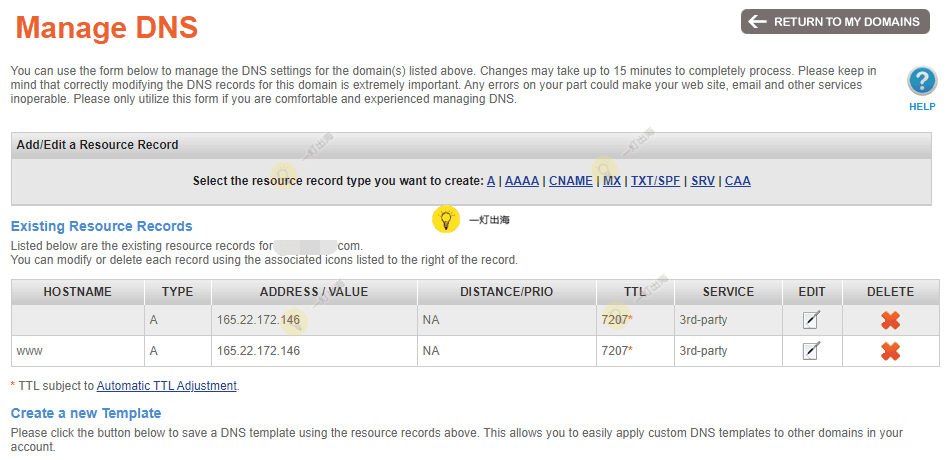Viewport: 950px width, 460px height.
Task: Create an MX record
Action: (x=612, y=181)
